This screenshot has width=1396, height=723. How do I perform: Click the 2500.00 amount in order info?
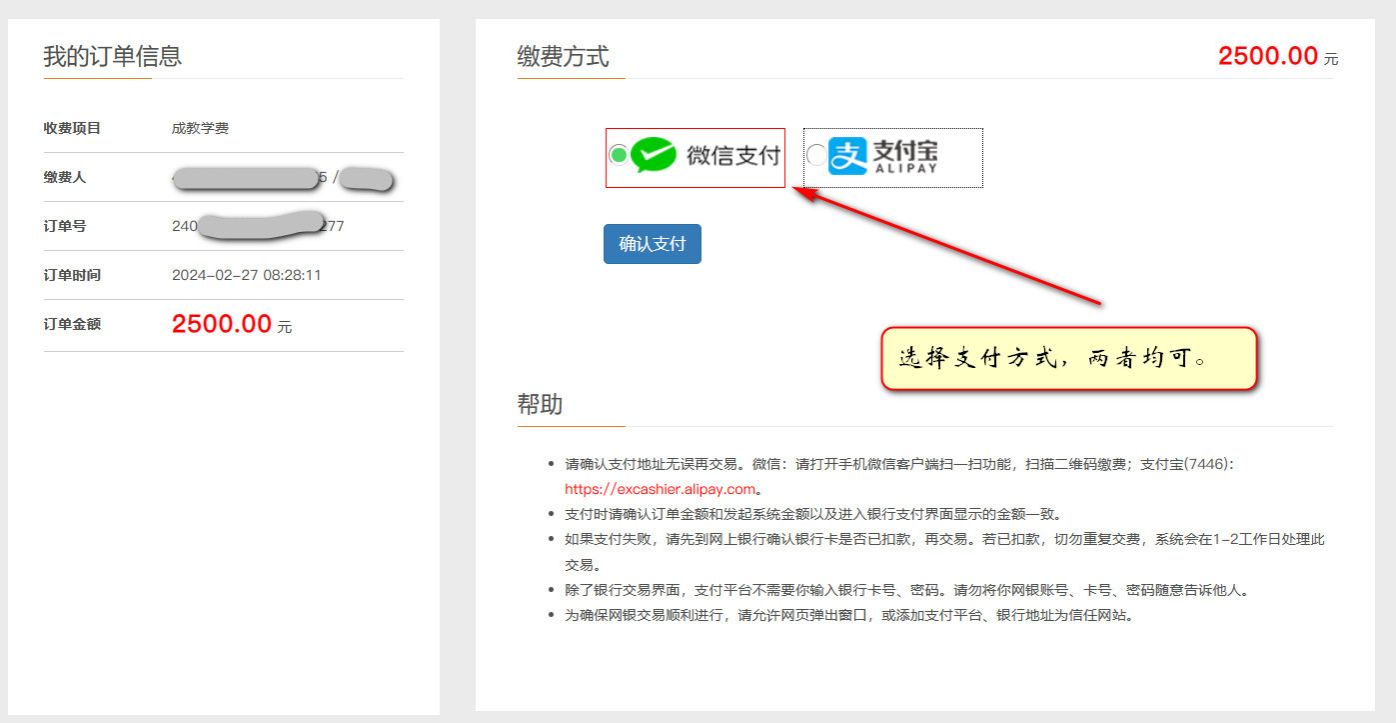pyautogui.click(x=222, y=324)
